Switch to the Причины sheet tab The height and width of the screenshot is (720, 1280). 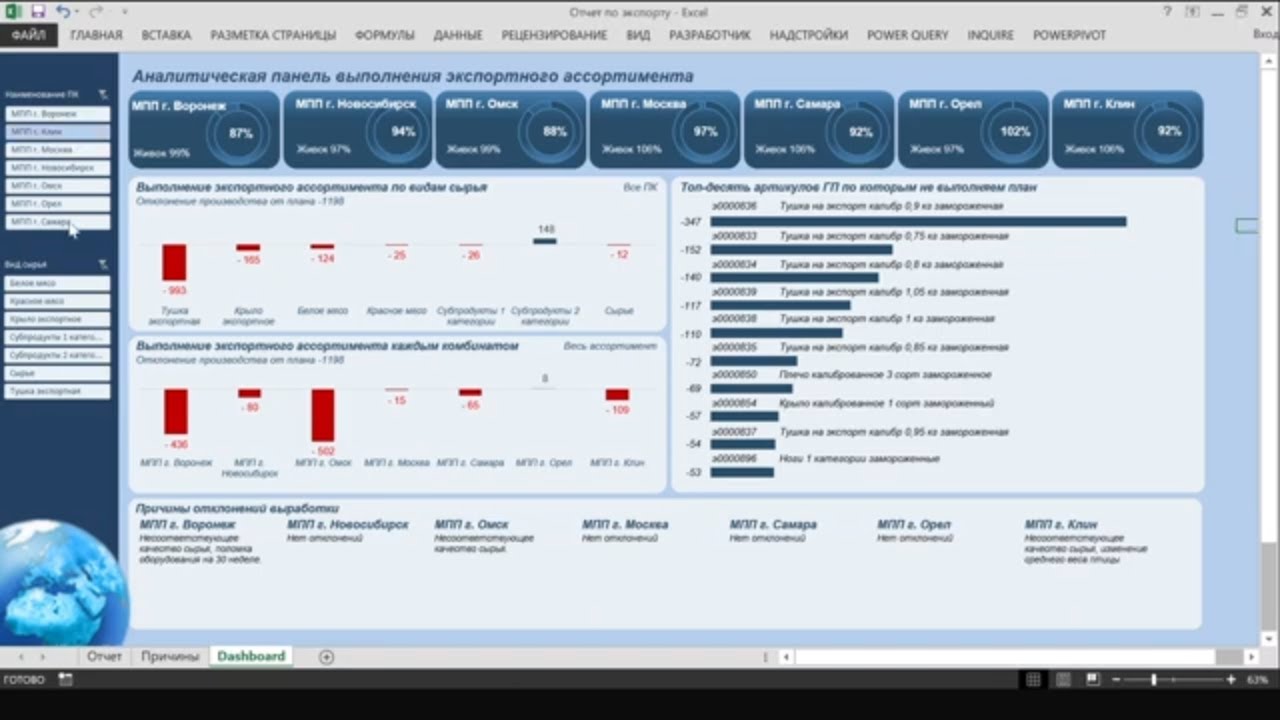click(x=170, y=657)
